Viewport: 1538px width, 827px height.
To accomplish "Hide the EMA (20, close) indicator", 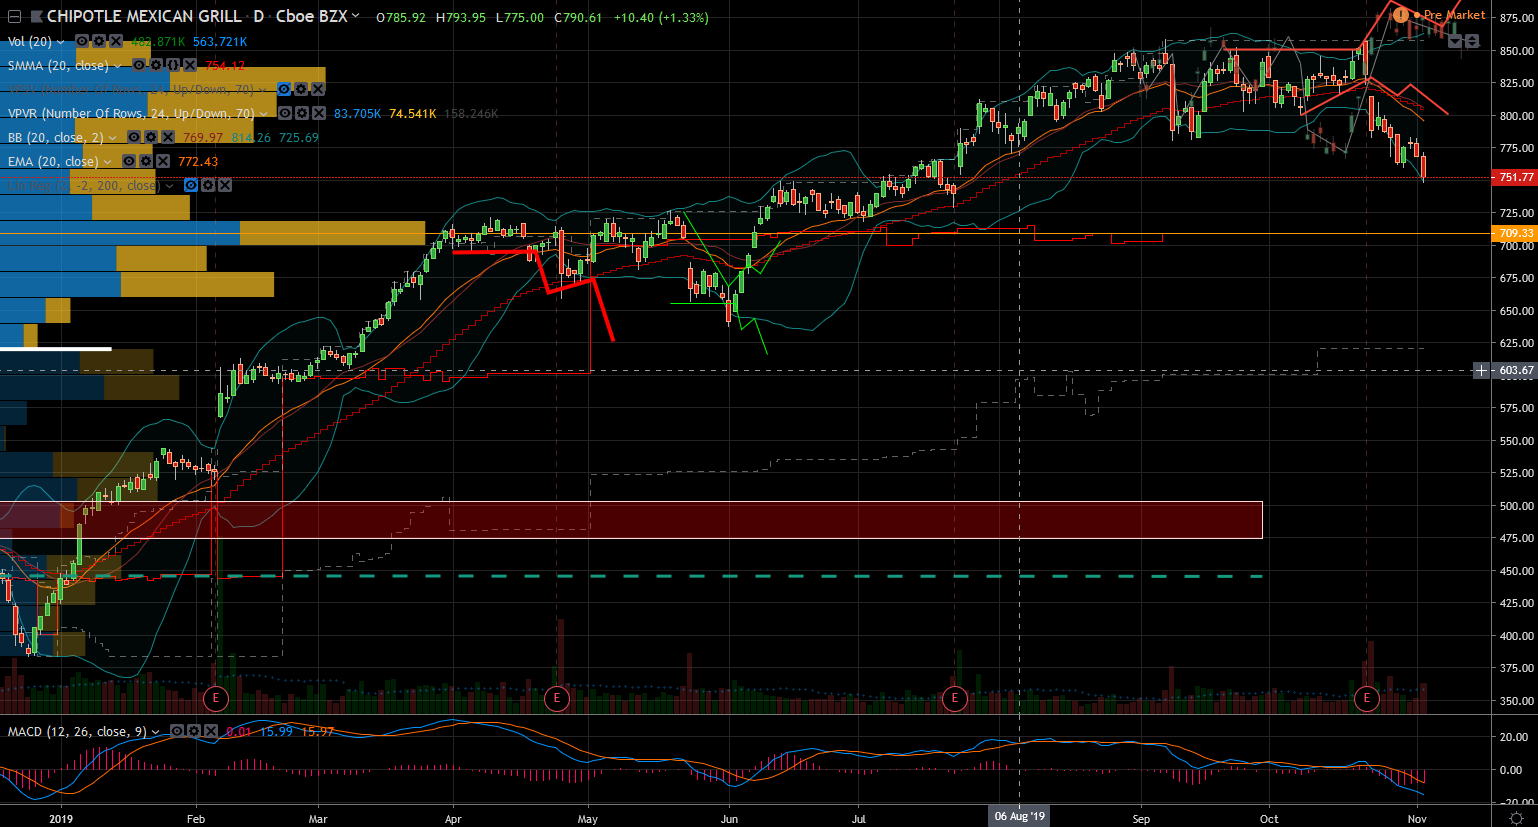I will click(x=129, y=161).
